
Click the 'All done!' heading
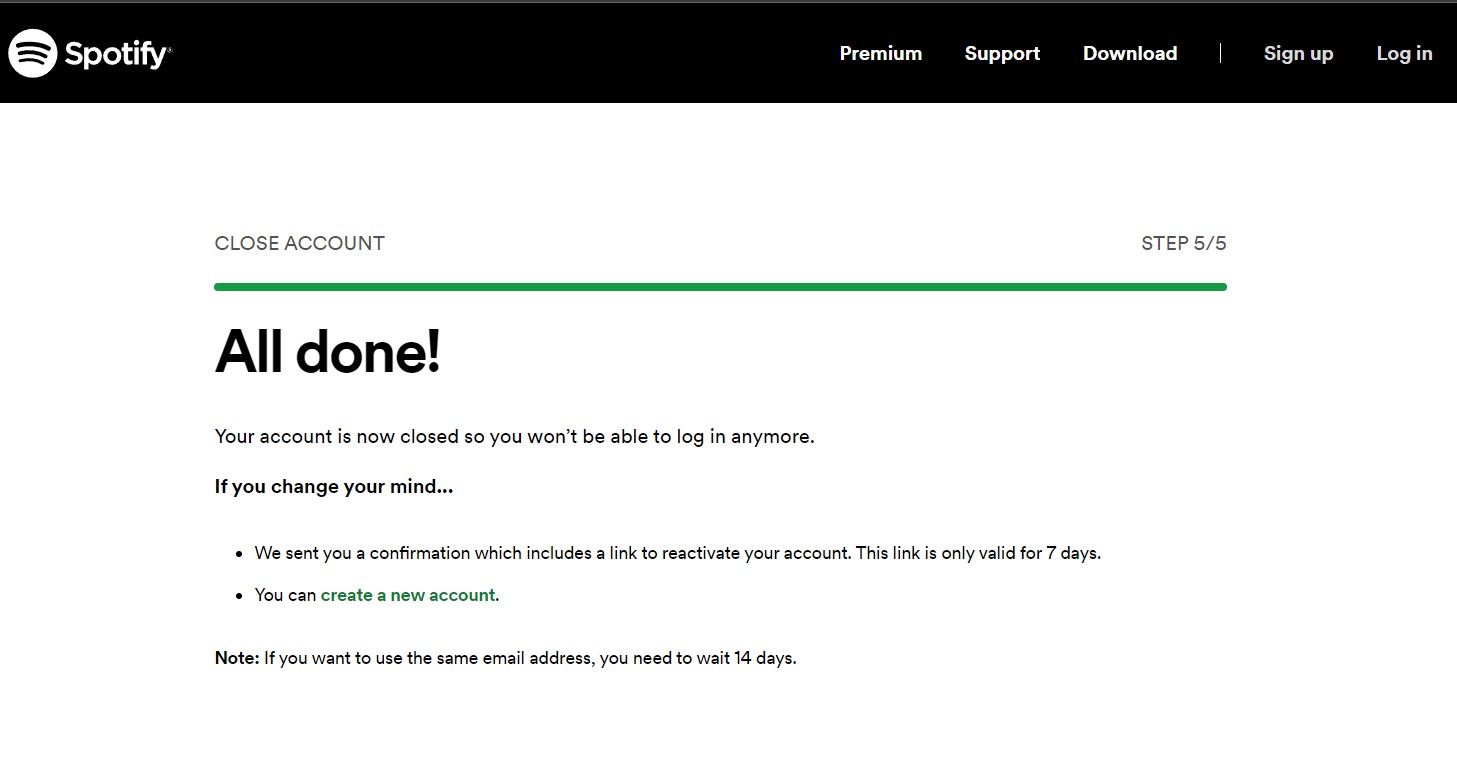(x=327, y=351)
